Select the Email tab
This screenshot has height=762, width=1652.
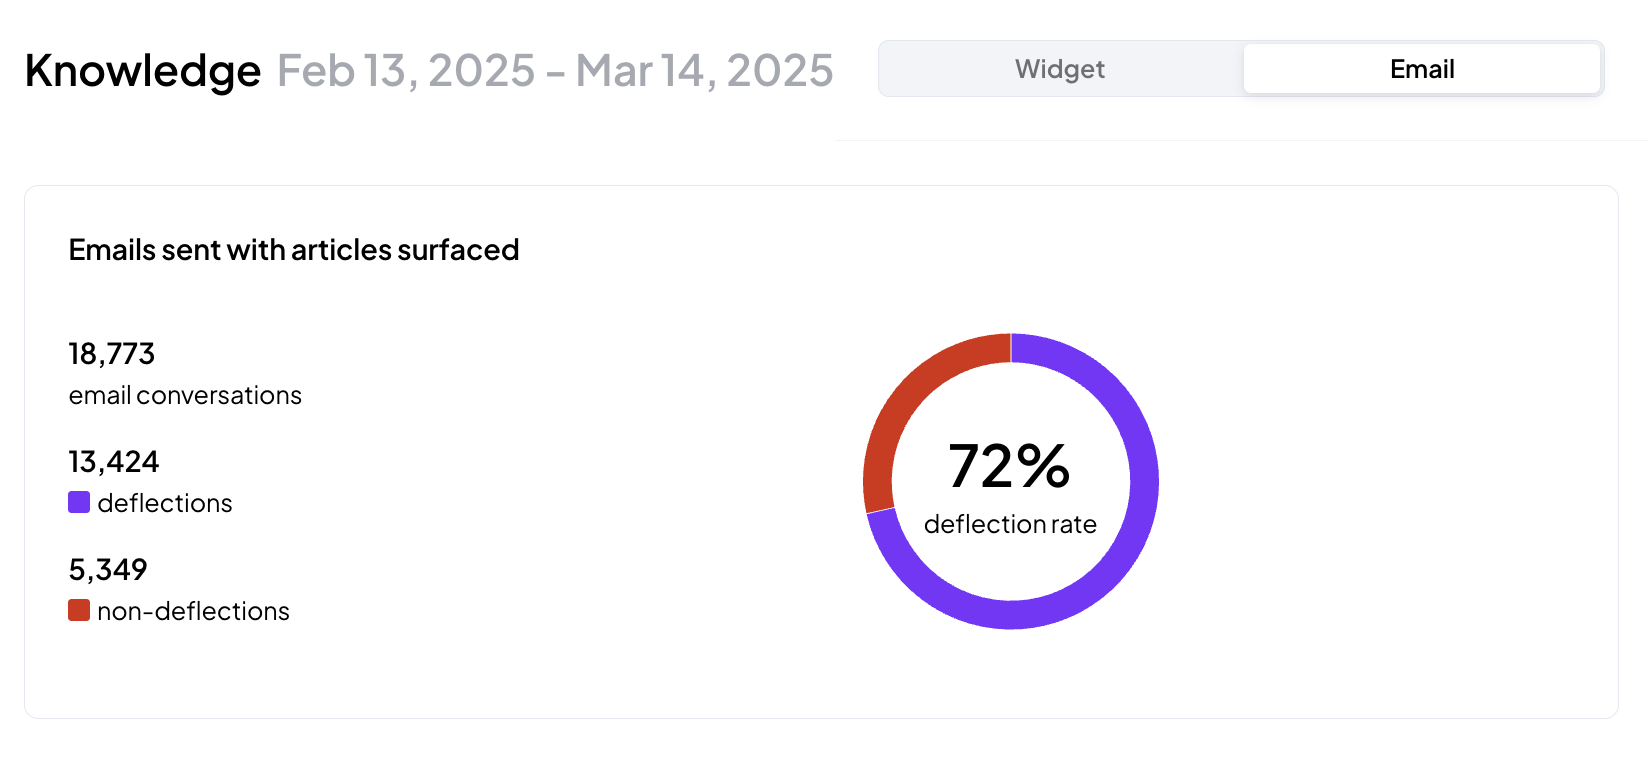click(x=1422, y=69)
